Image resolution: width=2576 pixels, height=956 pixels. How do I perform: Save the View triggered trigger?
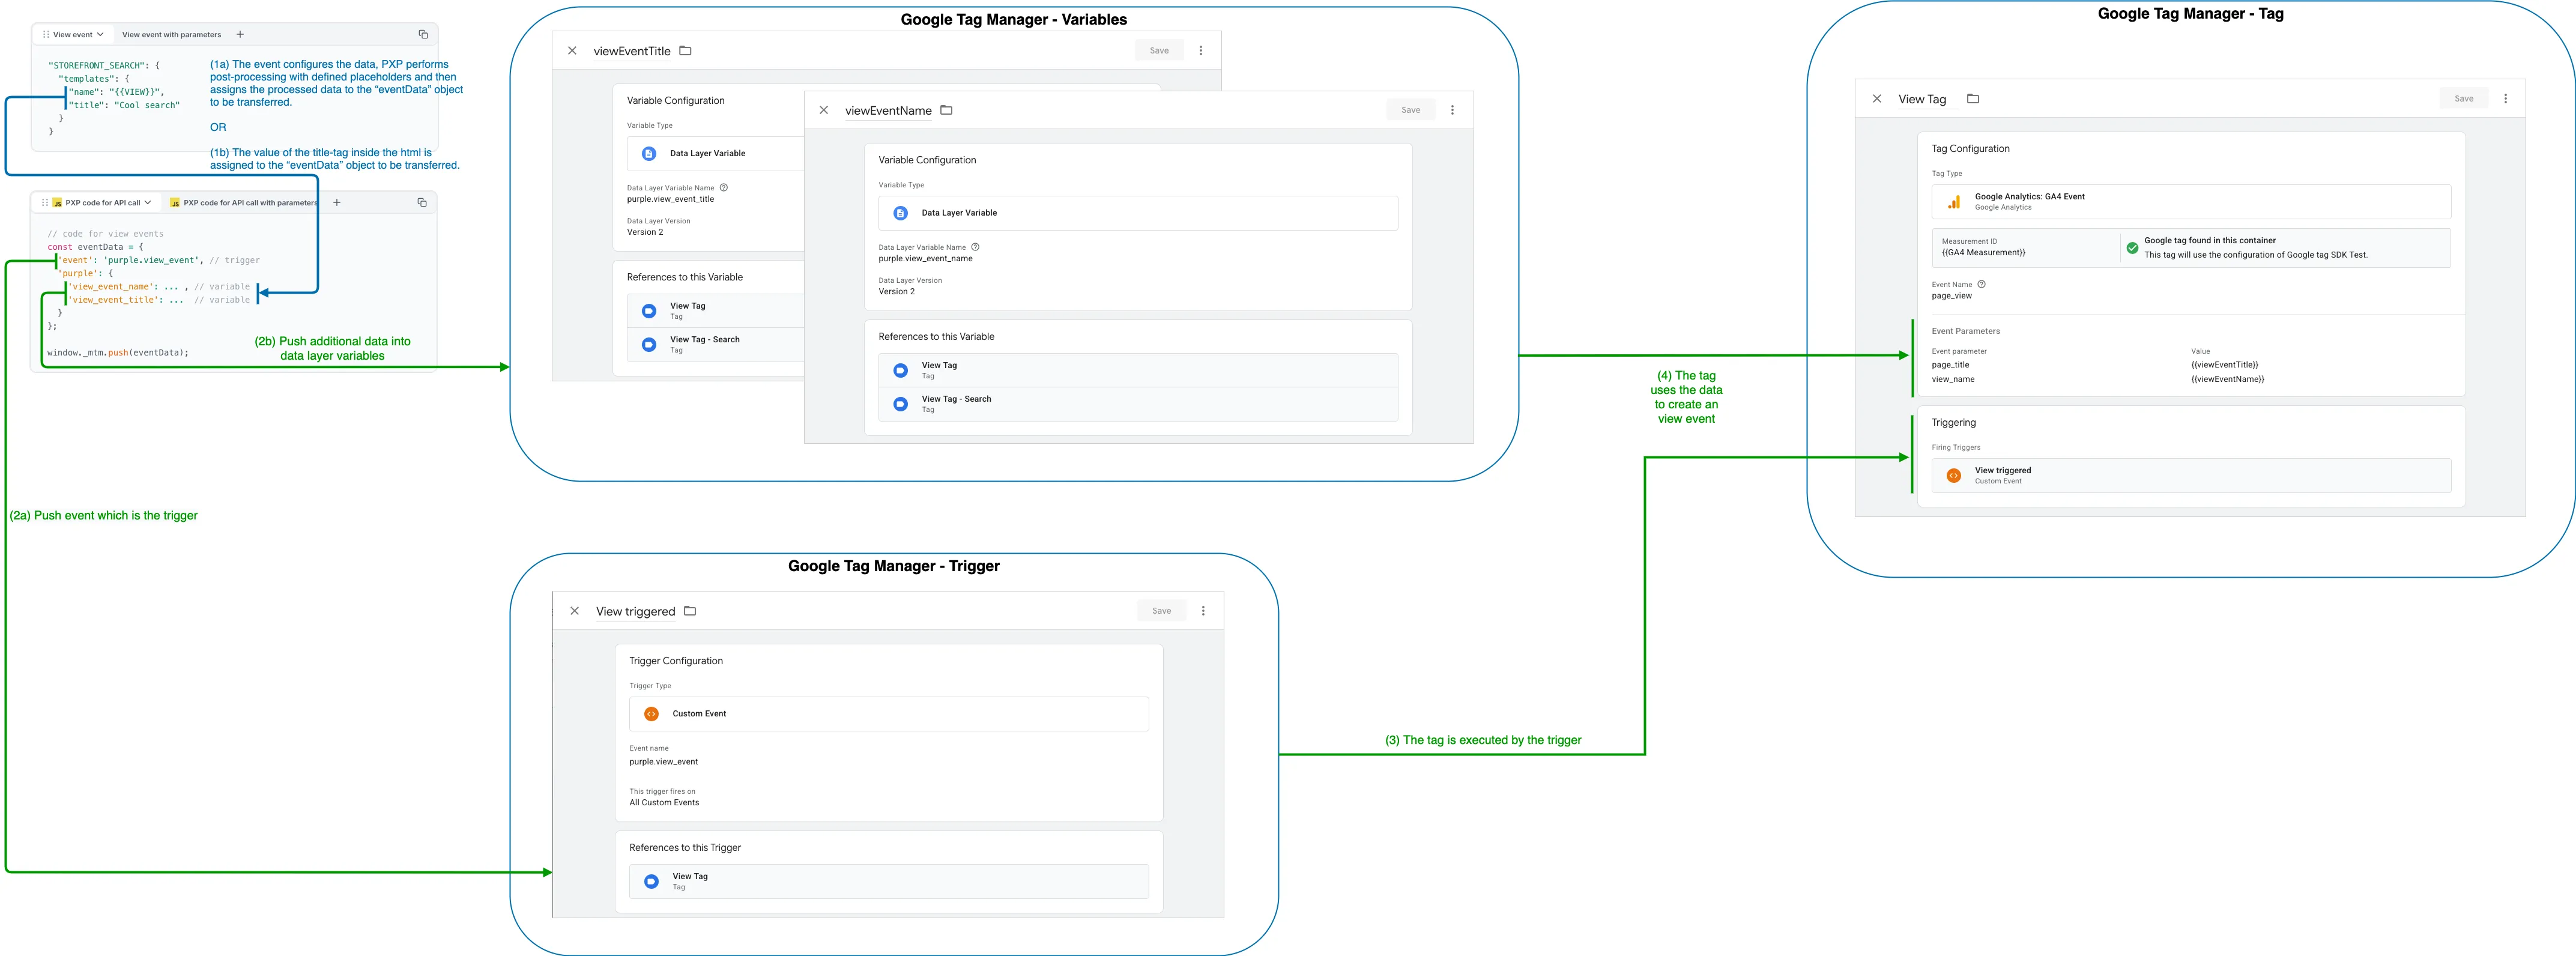[x=1161, y=611]
